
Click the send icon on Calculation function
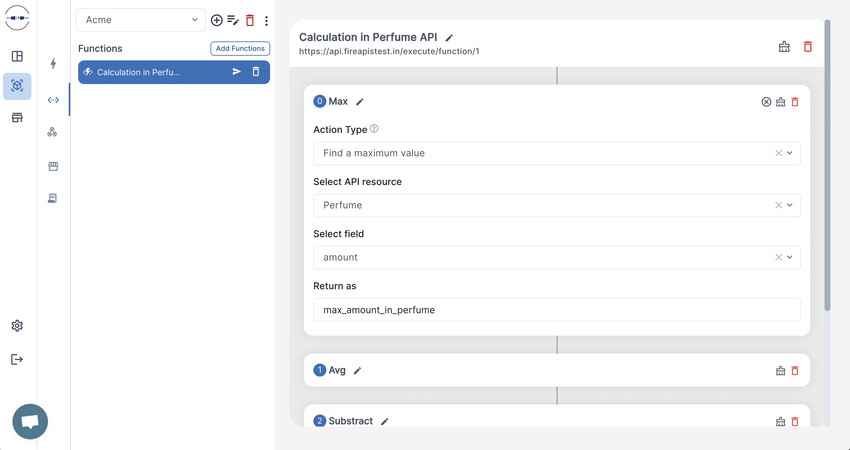[x=236, y=72]
